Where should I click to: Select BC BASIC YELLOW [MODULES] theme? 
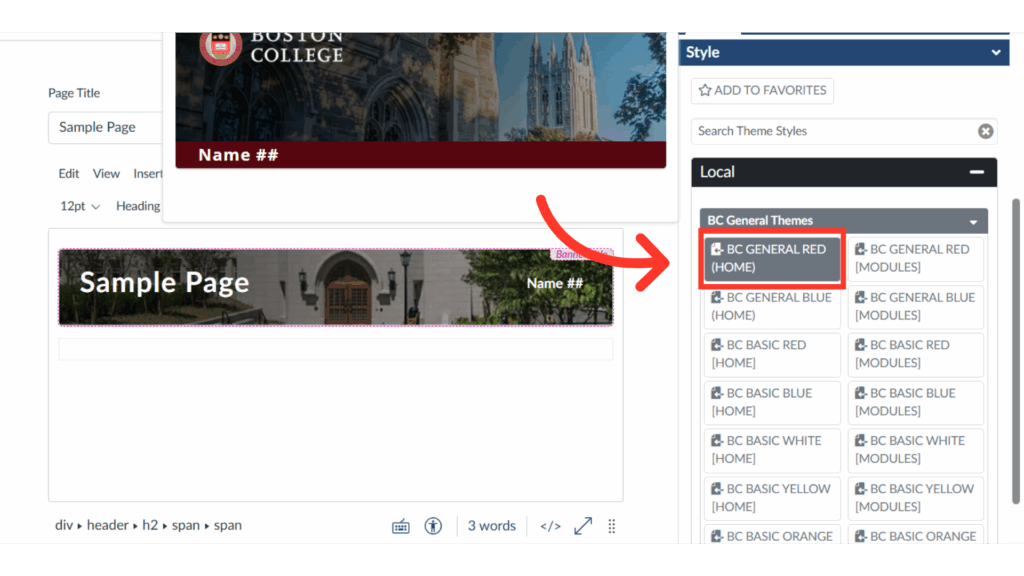click(916, 498)
